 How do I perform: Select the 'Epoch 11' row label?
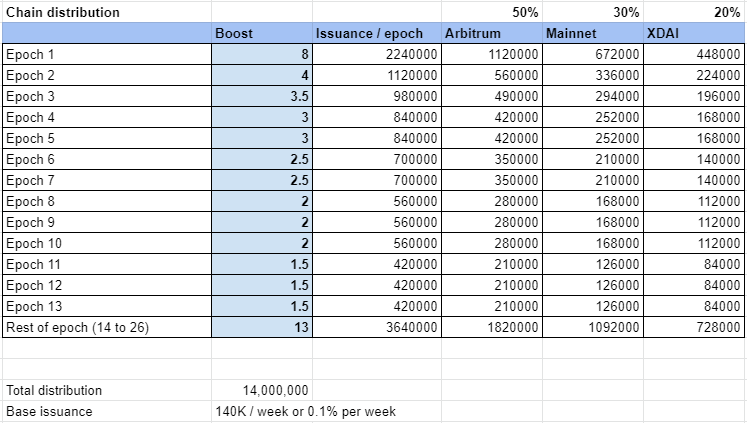[107, 264]
